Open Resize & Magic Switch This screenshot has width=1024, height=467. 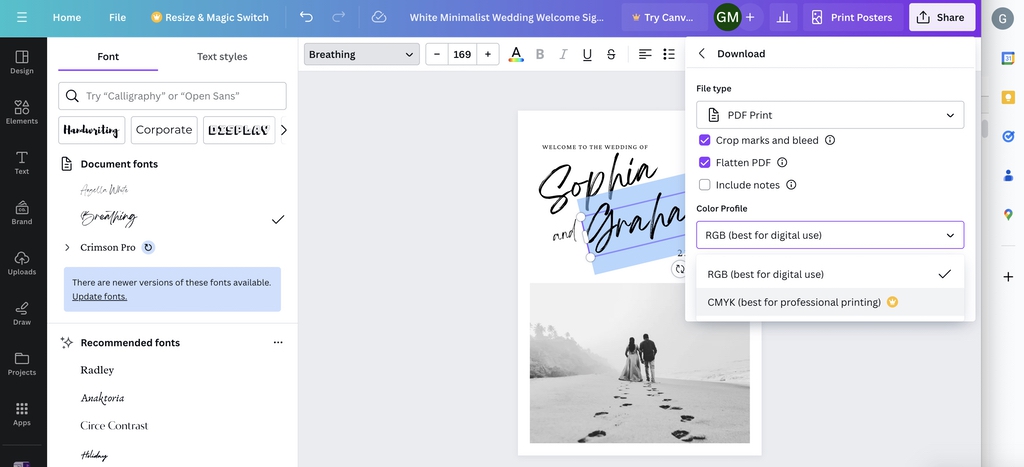click(x=210, y=18)
